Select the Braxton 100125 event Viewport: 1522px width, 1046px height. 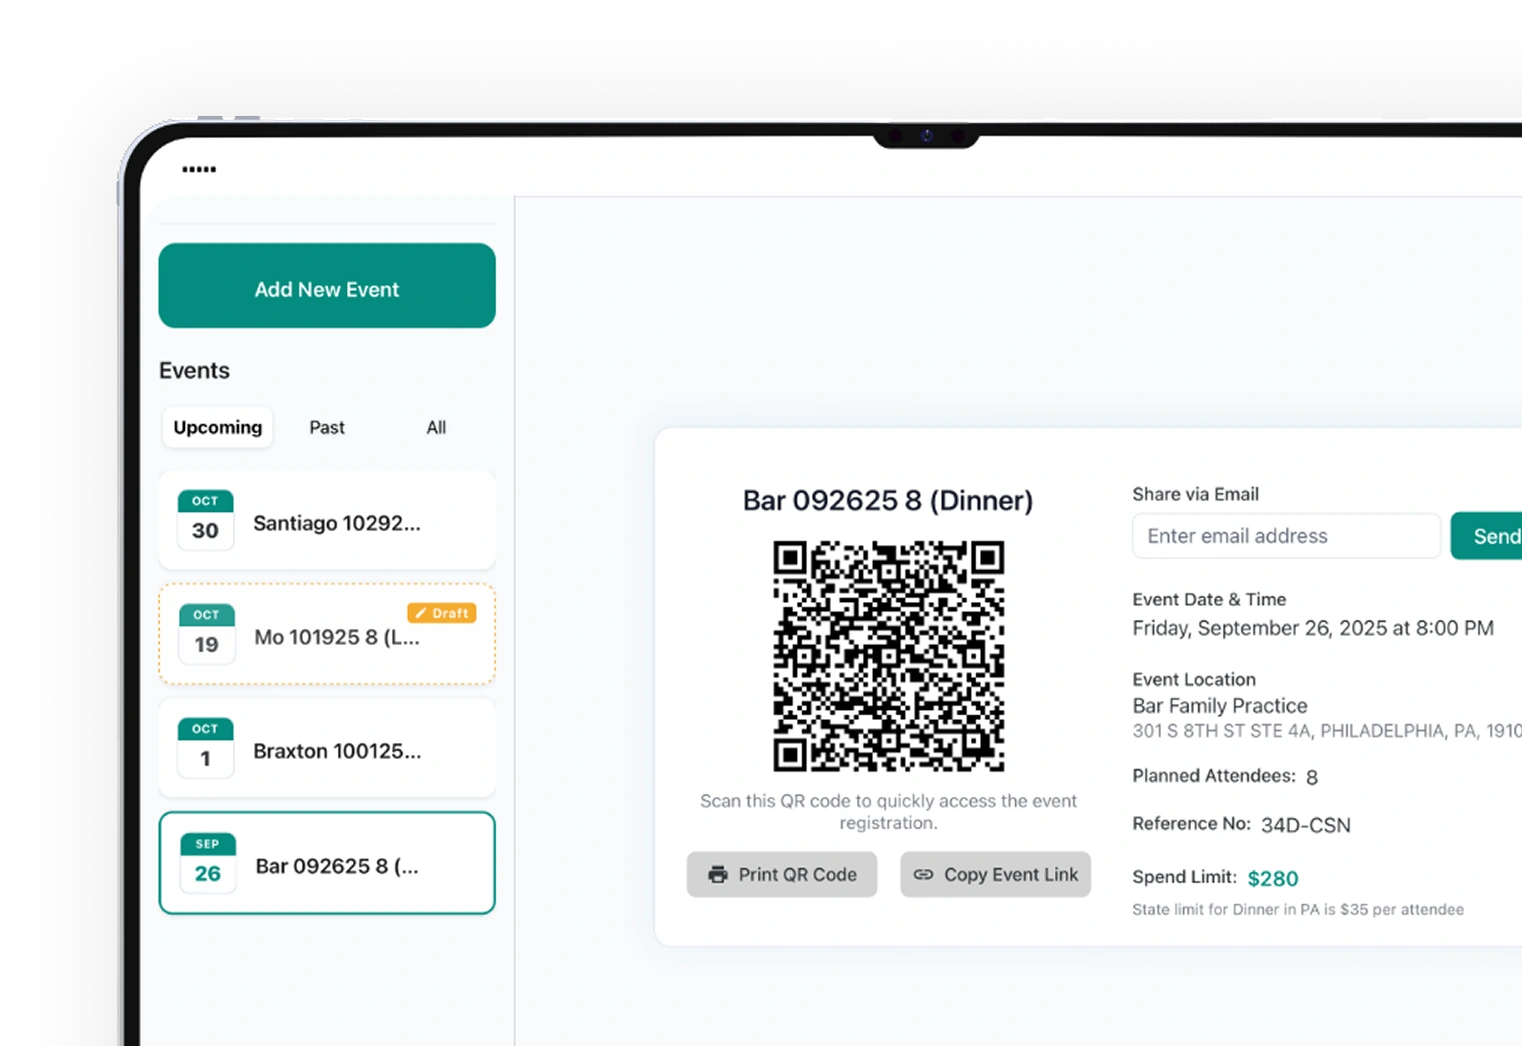(x=337, y=751)
